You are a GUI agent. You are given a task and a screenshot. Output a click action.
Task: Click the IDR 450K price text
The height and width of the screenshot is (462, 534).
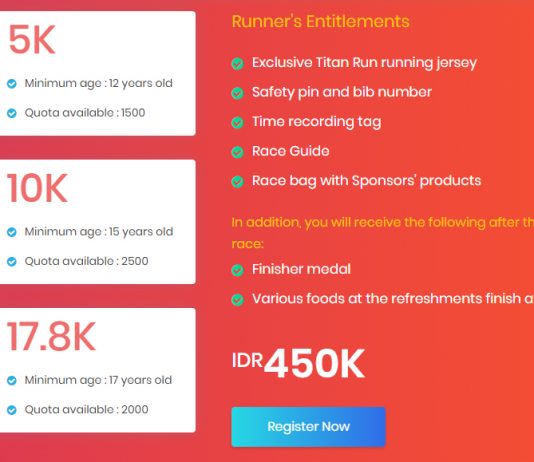(x=298, y=363)
